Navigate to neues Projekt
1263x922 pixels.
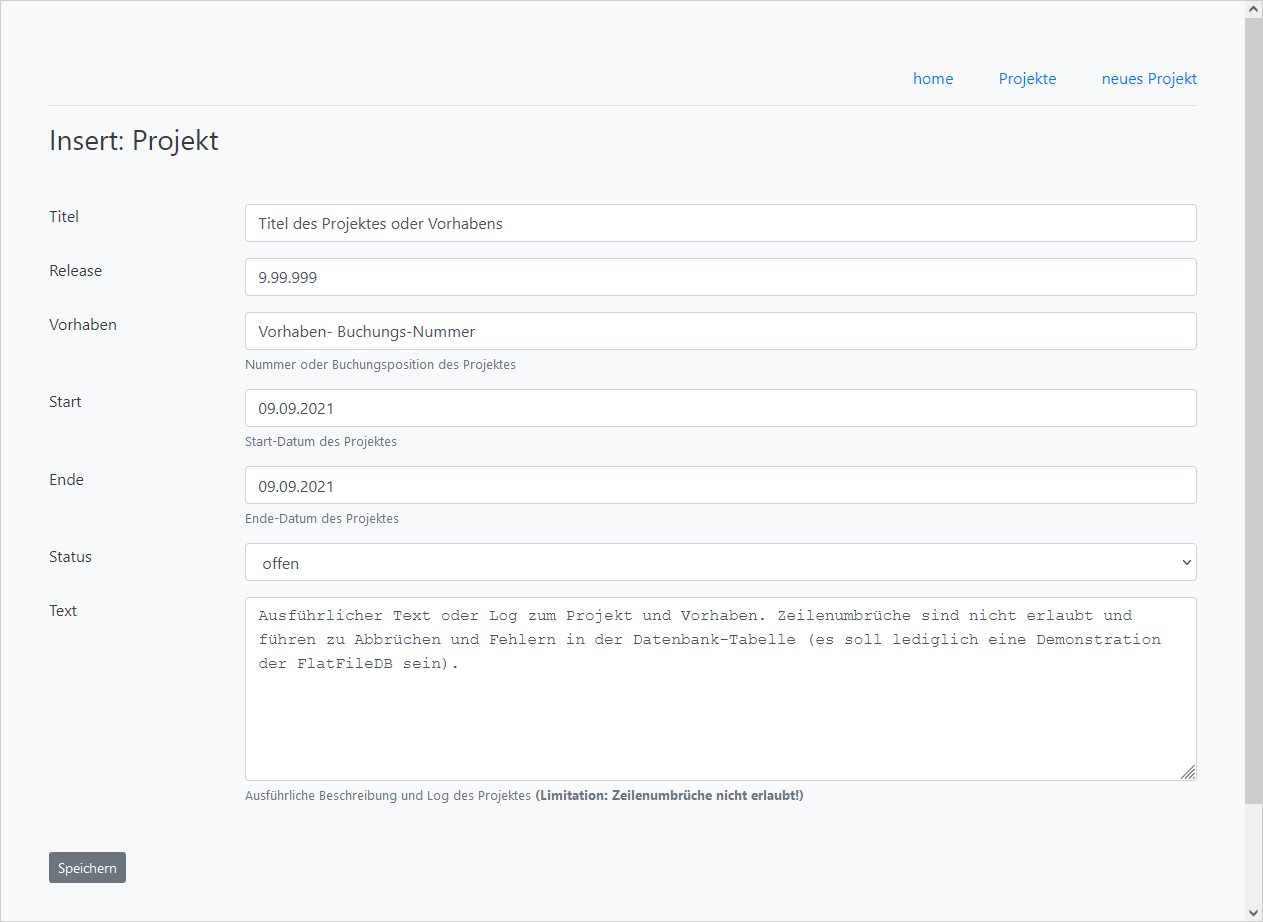click(x=1148, y=78)
